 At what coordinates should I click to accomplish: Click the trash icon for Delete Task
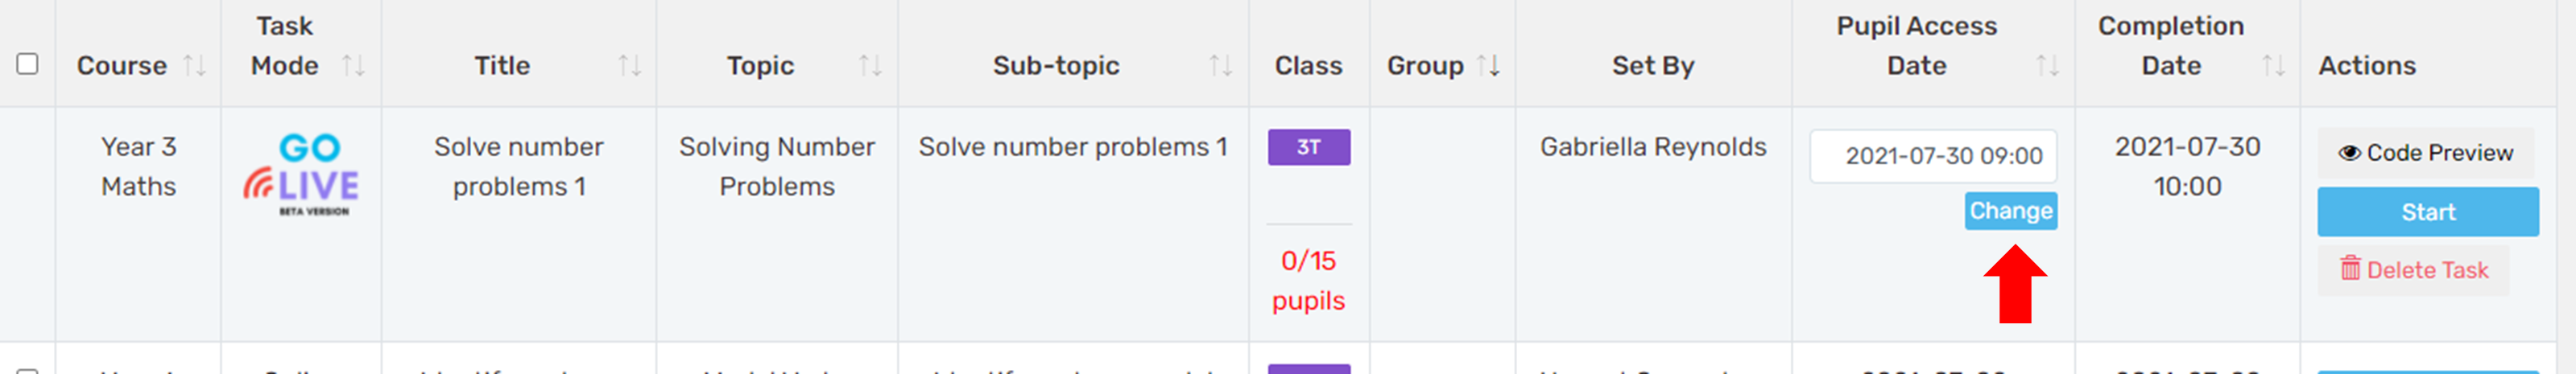pyautogui.click(x=2350, y=268)
